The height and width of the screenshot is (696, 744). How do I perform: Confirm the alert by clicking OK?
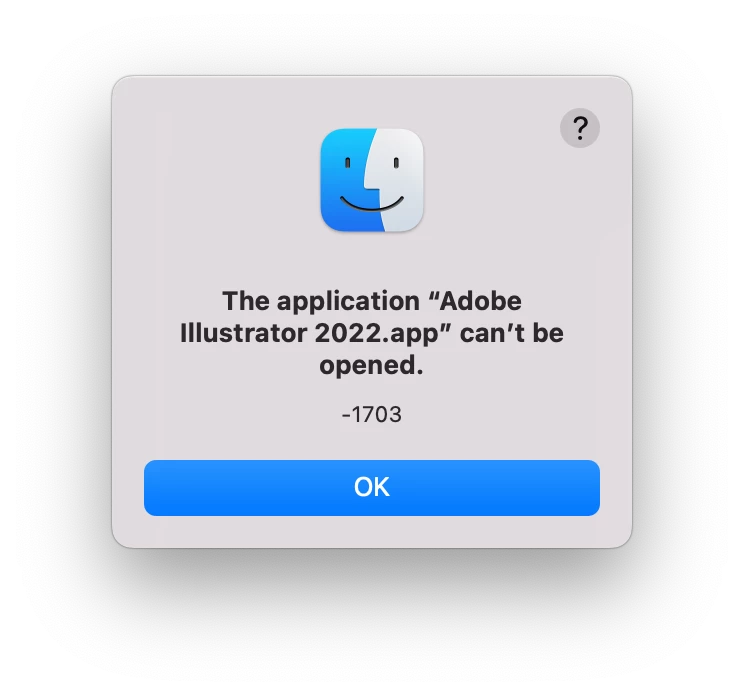tap(372, 487)
